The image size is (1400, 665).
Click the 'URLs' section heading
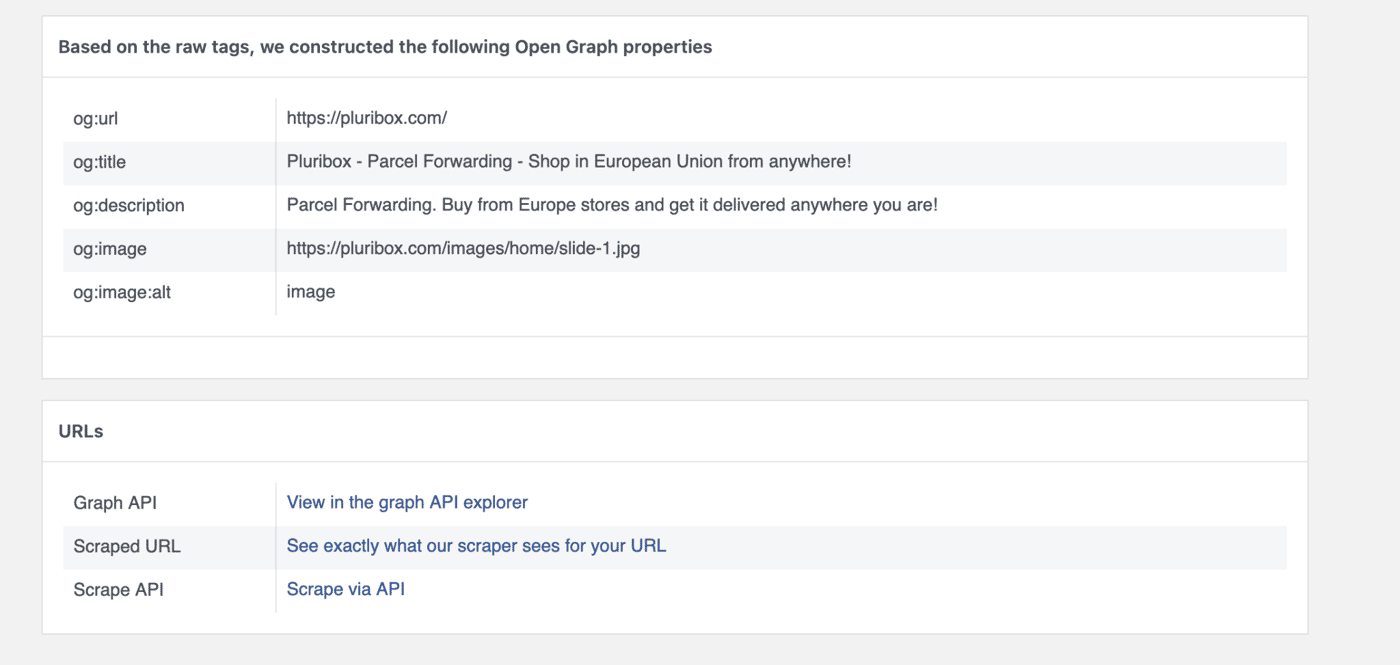pyautogui.click(x=81, y=432)
